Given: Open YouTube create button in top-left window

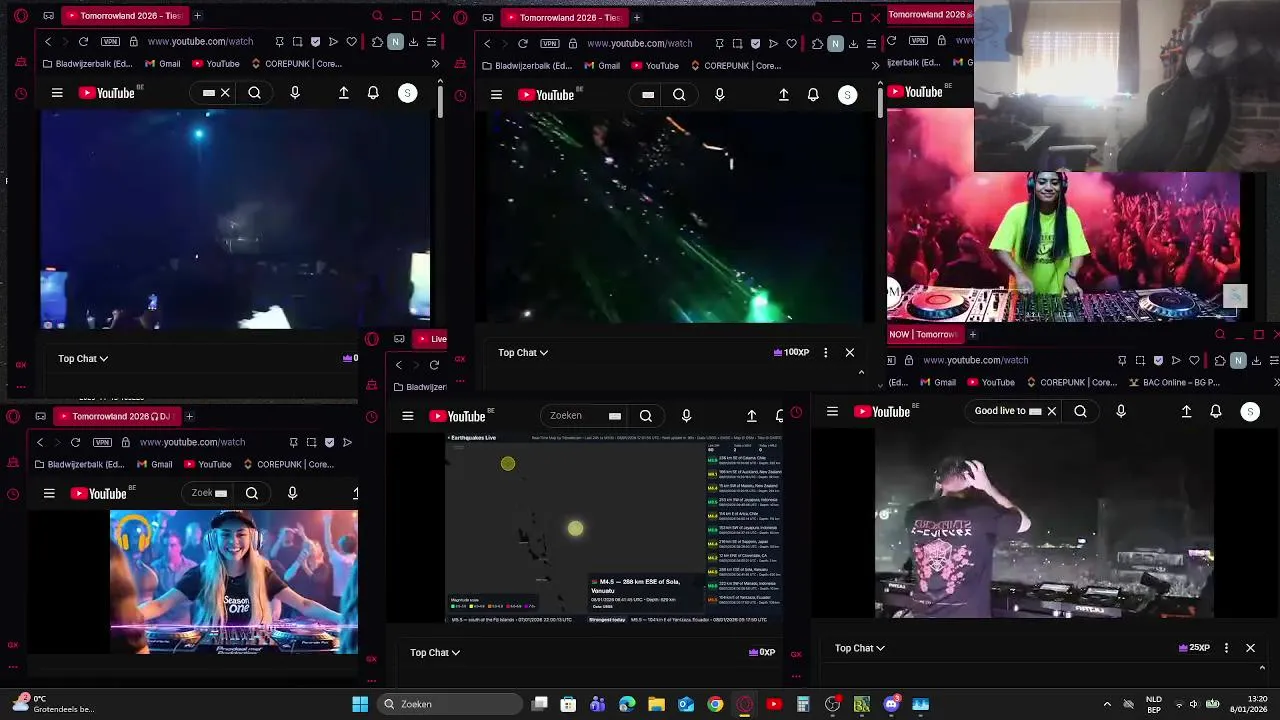Looking at the screenshot, I should (343, 93).
